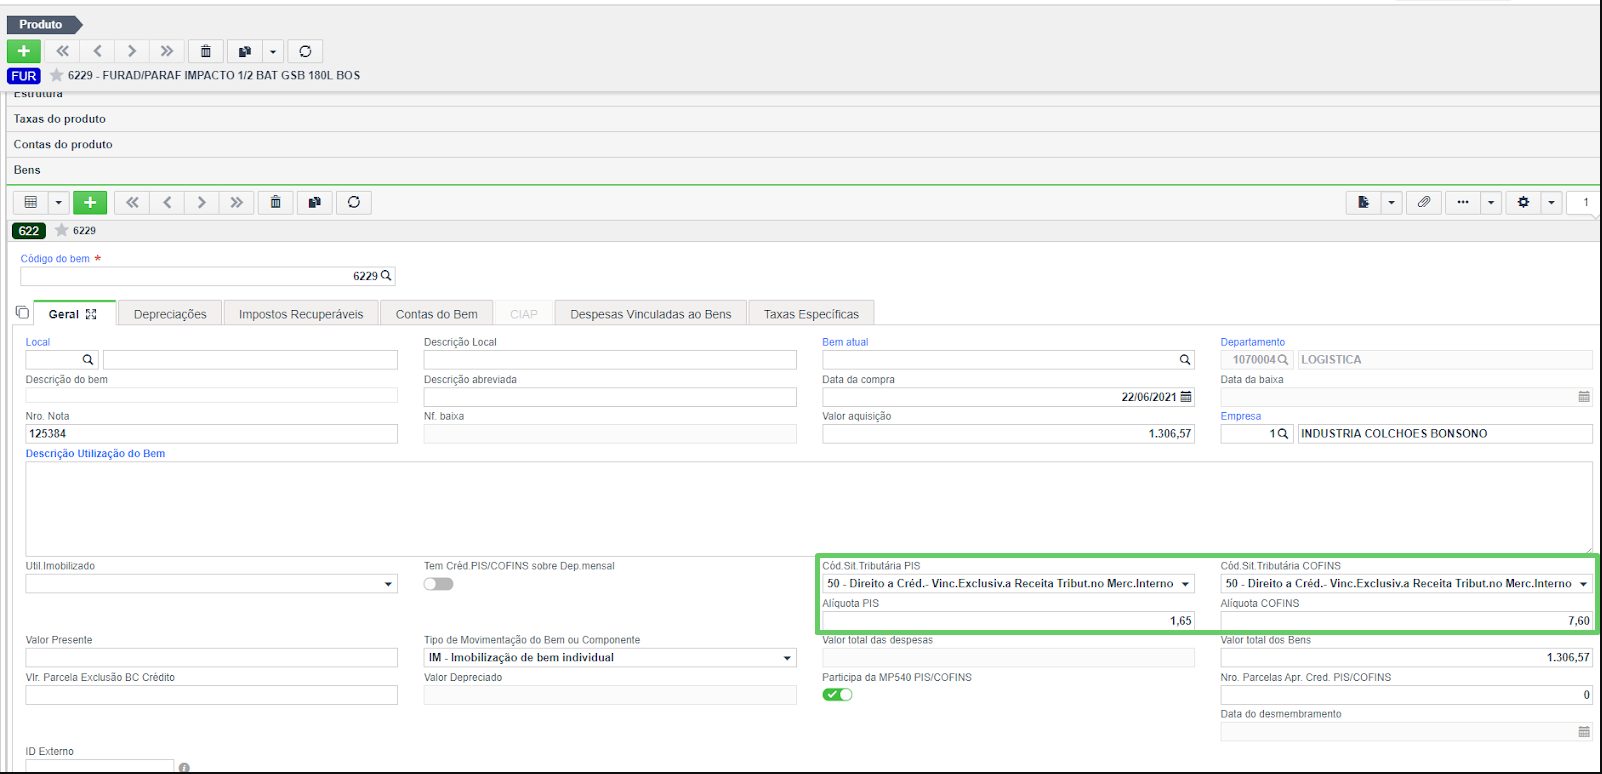Switch to Depreciações tab
This screenshot has height=774, width=1602.
[170, 314]
